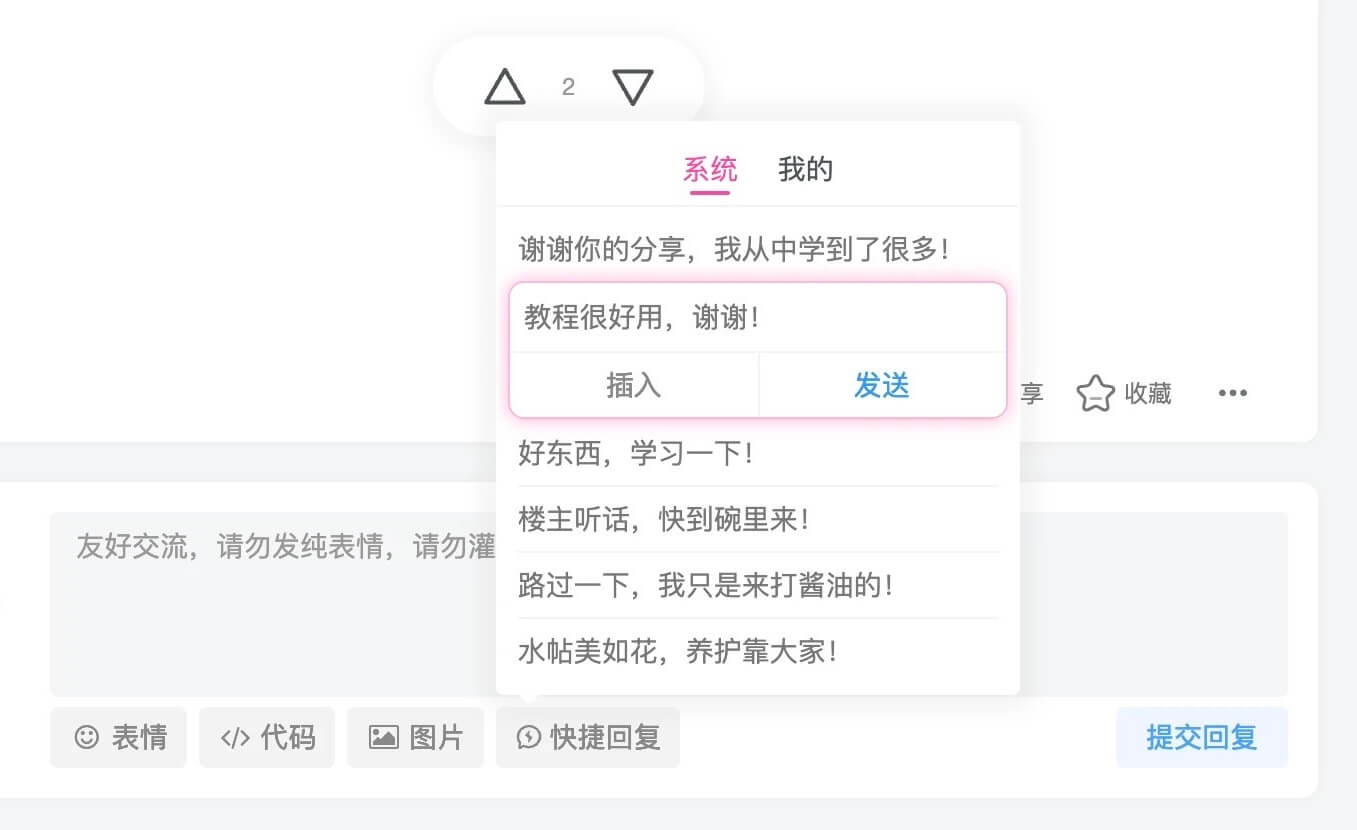
Task: Click 发送 to send the reply
Action: click(x=882, y=385)
